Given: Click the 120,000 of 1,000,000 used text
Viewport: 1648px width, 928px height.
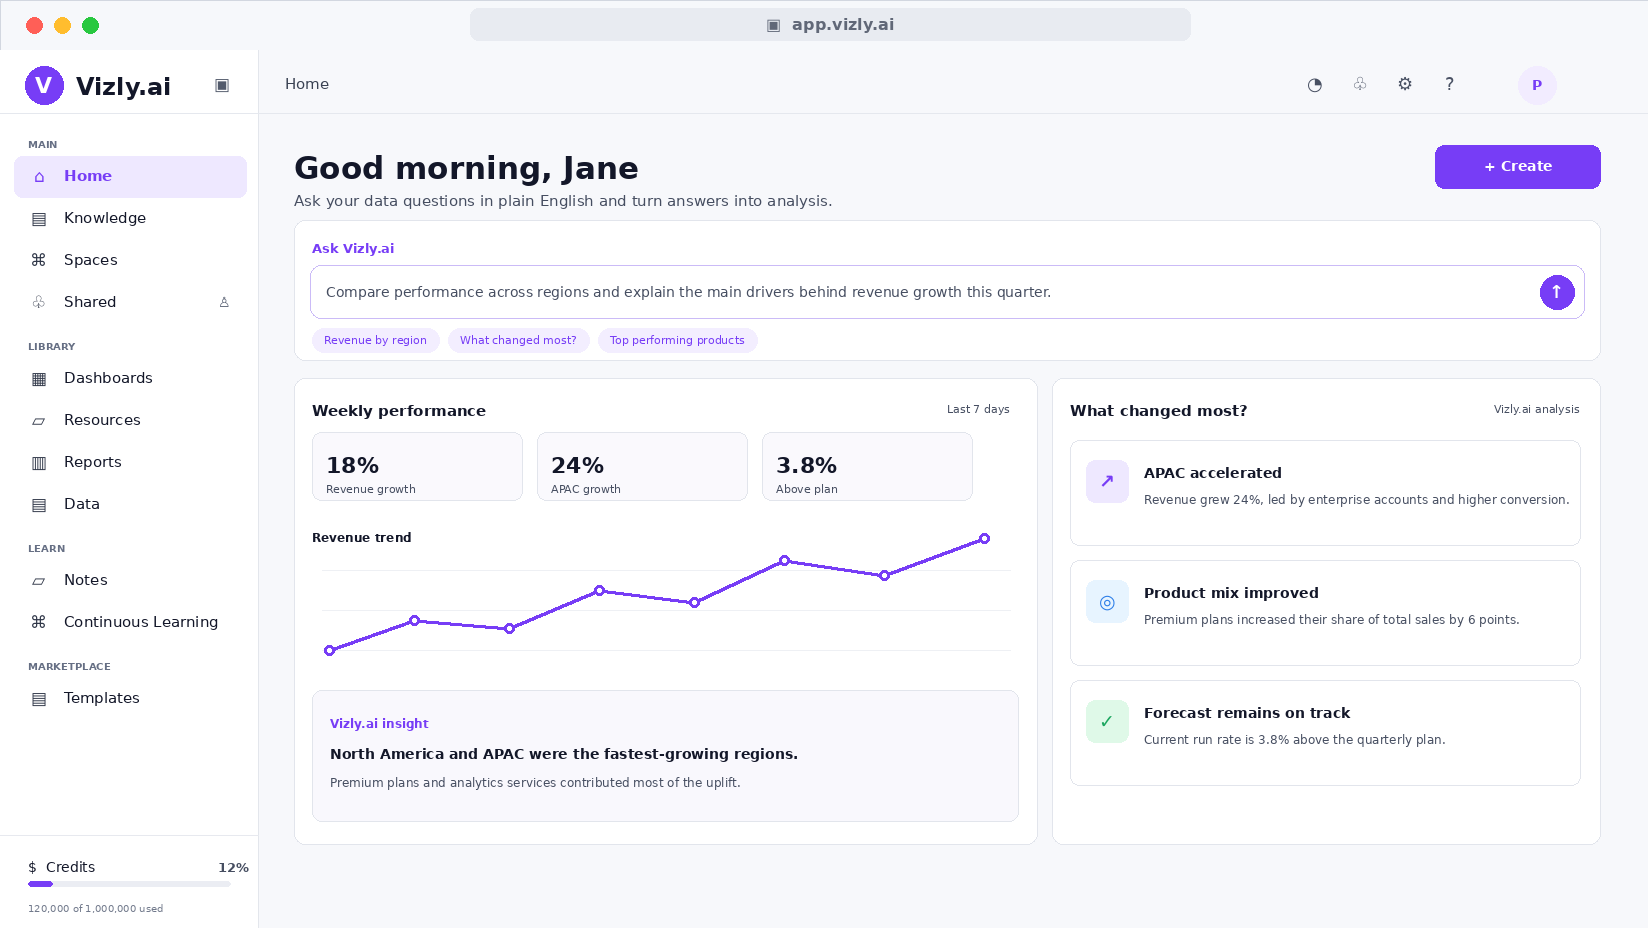Looking at the screenshot, I should coord(95,909).
